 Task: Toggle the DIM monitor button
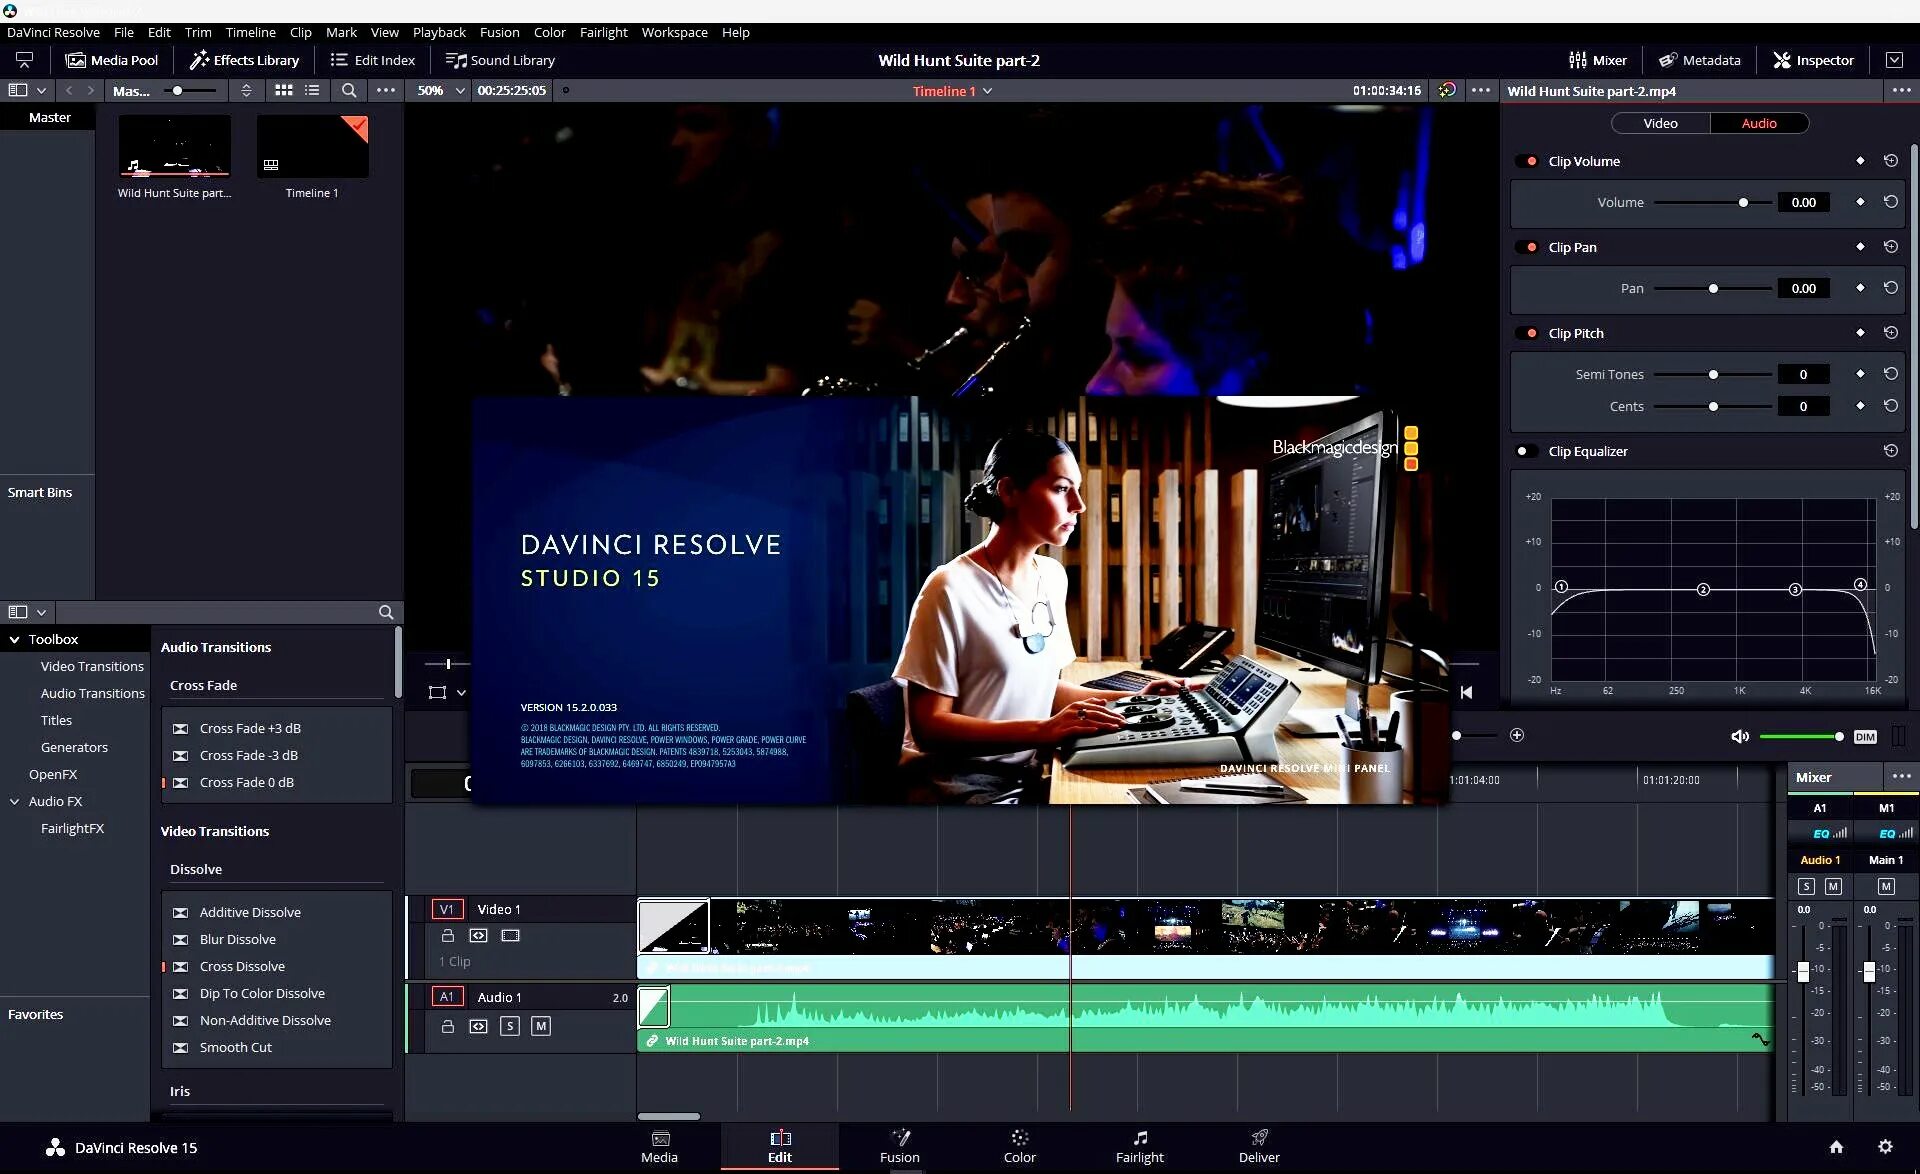point(1864,736)
